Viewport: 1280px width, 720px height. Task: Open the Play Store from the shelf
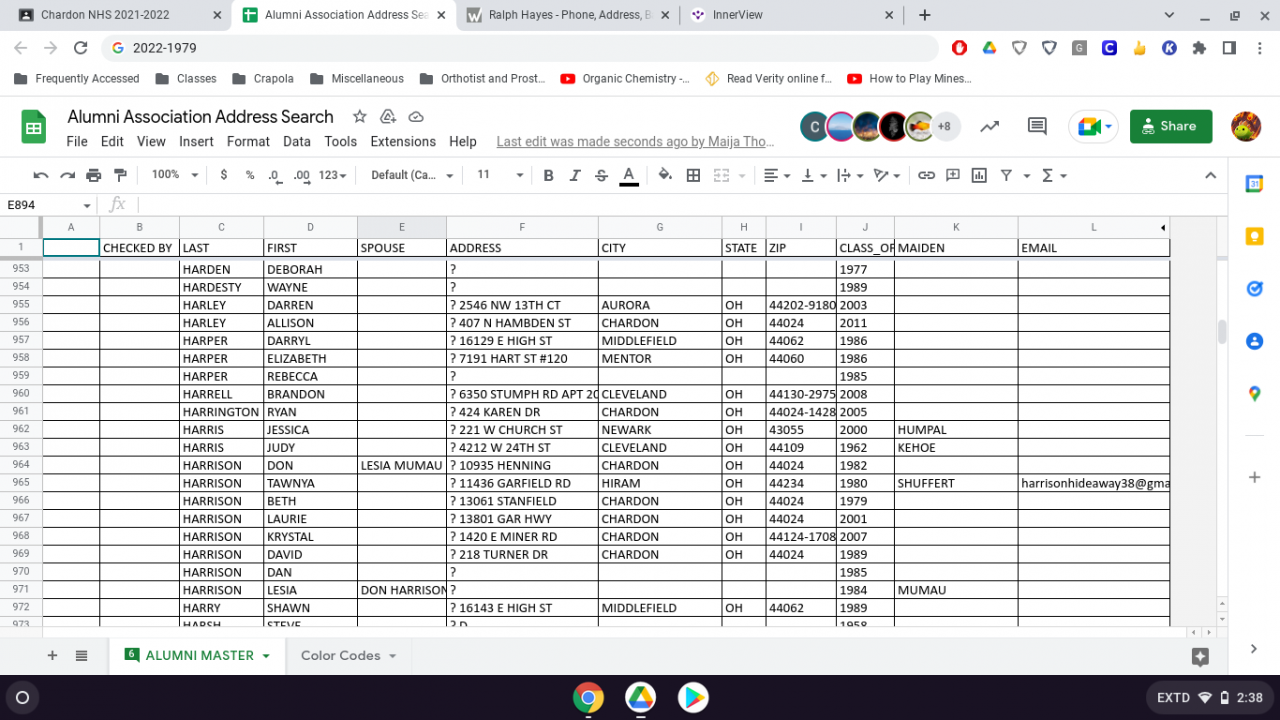coord(692,698)
